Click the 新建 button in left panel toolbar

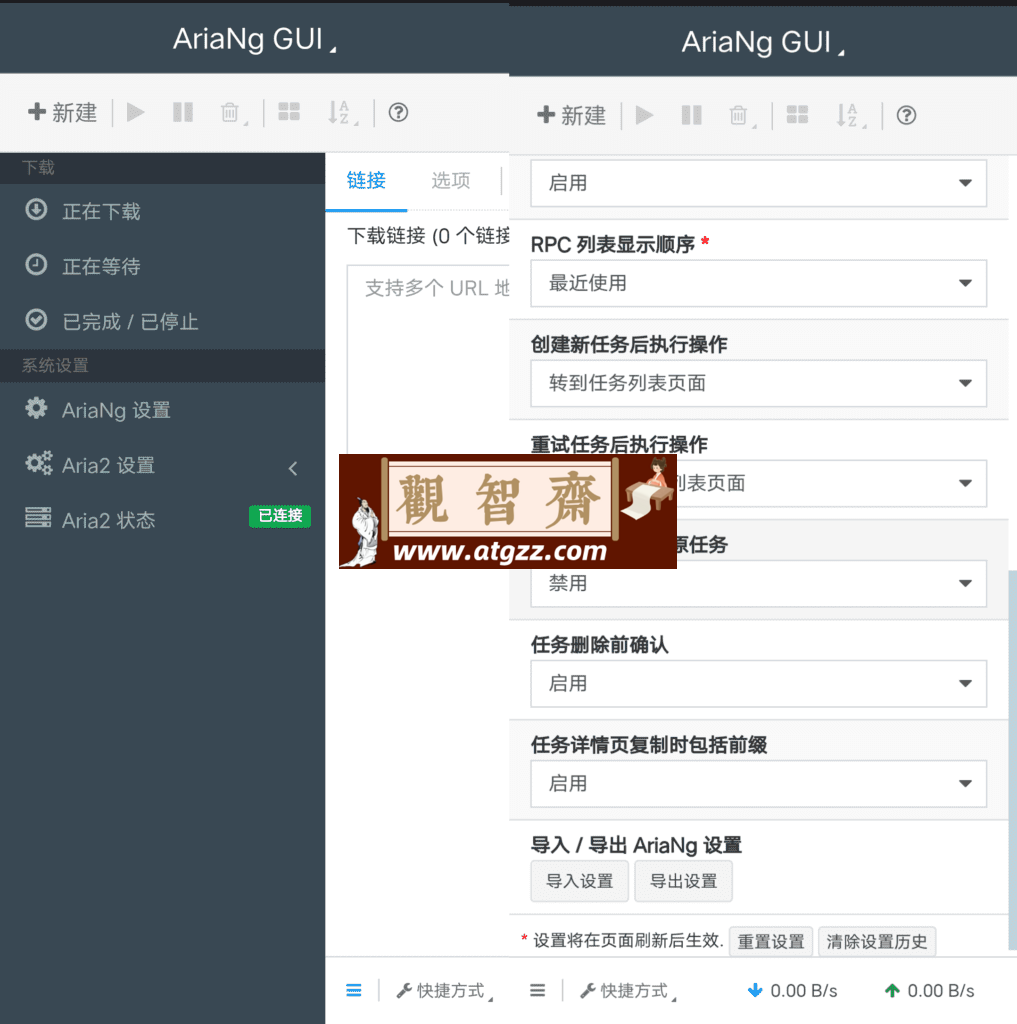pyautogui.click(x=62, y=112)
